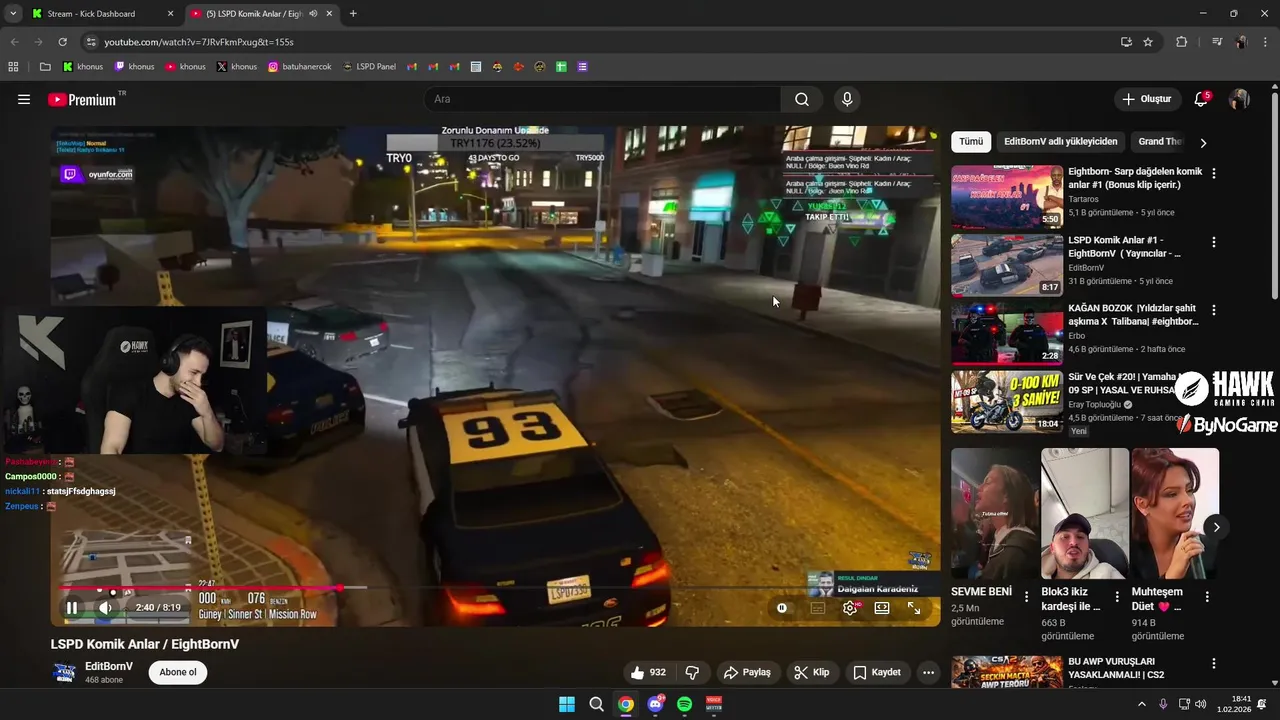
Task: Open options for 'BU AWP VURUŞLARI' video
Action: coord(1214,663)
